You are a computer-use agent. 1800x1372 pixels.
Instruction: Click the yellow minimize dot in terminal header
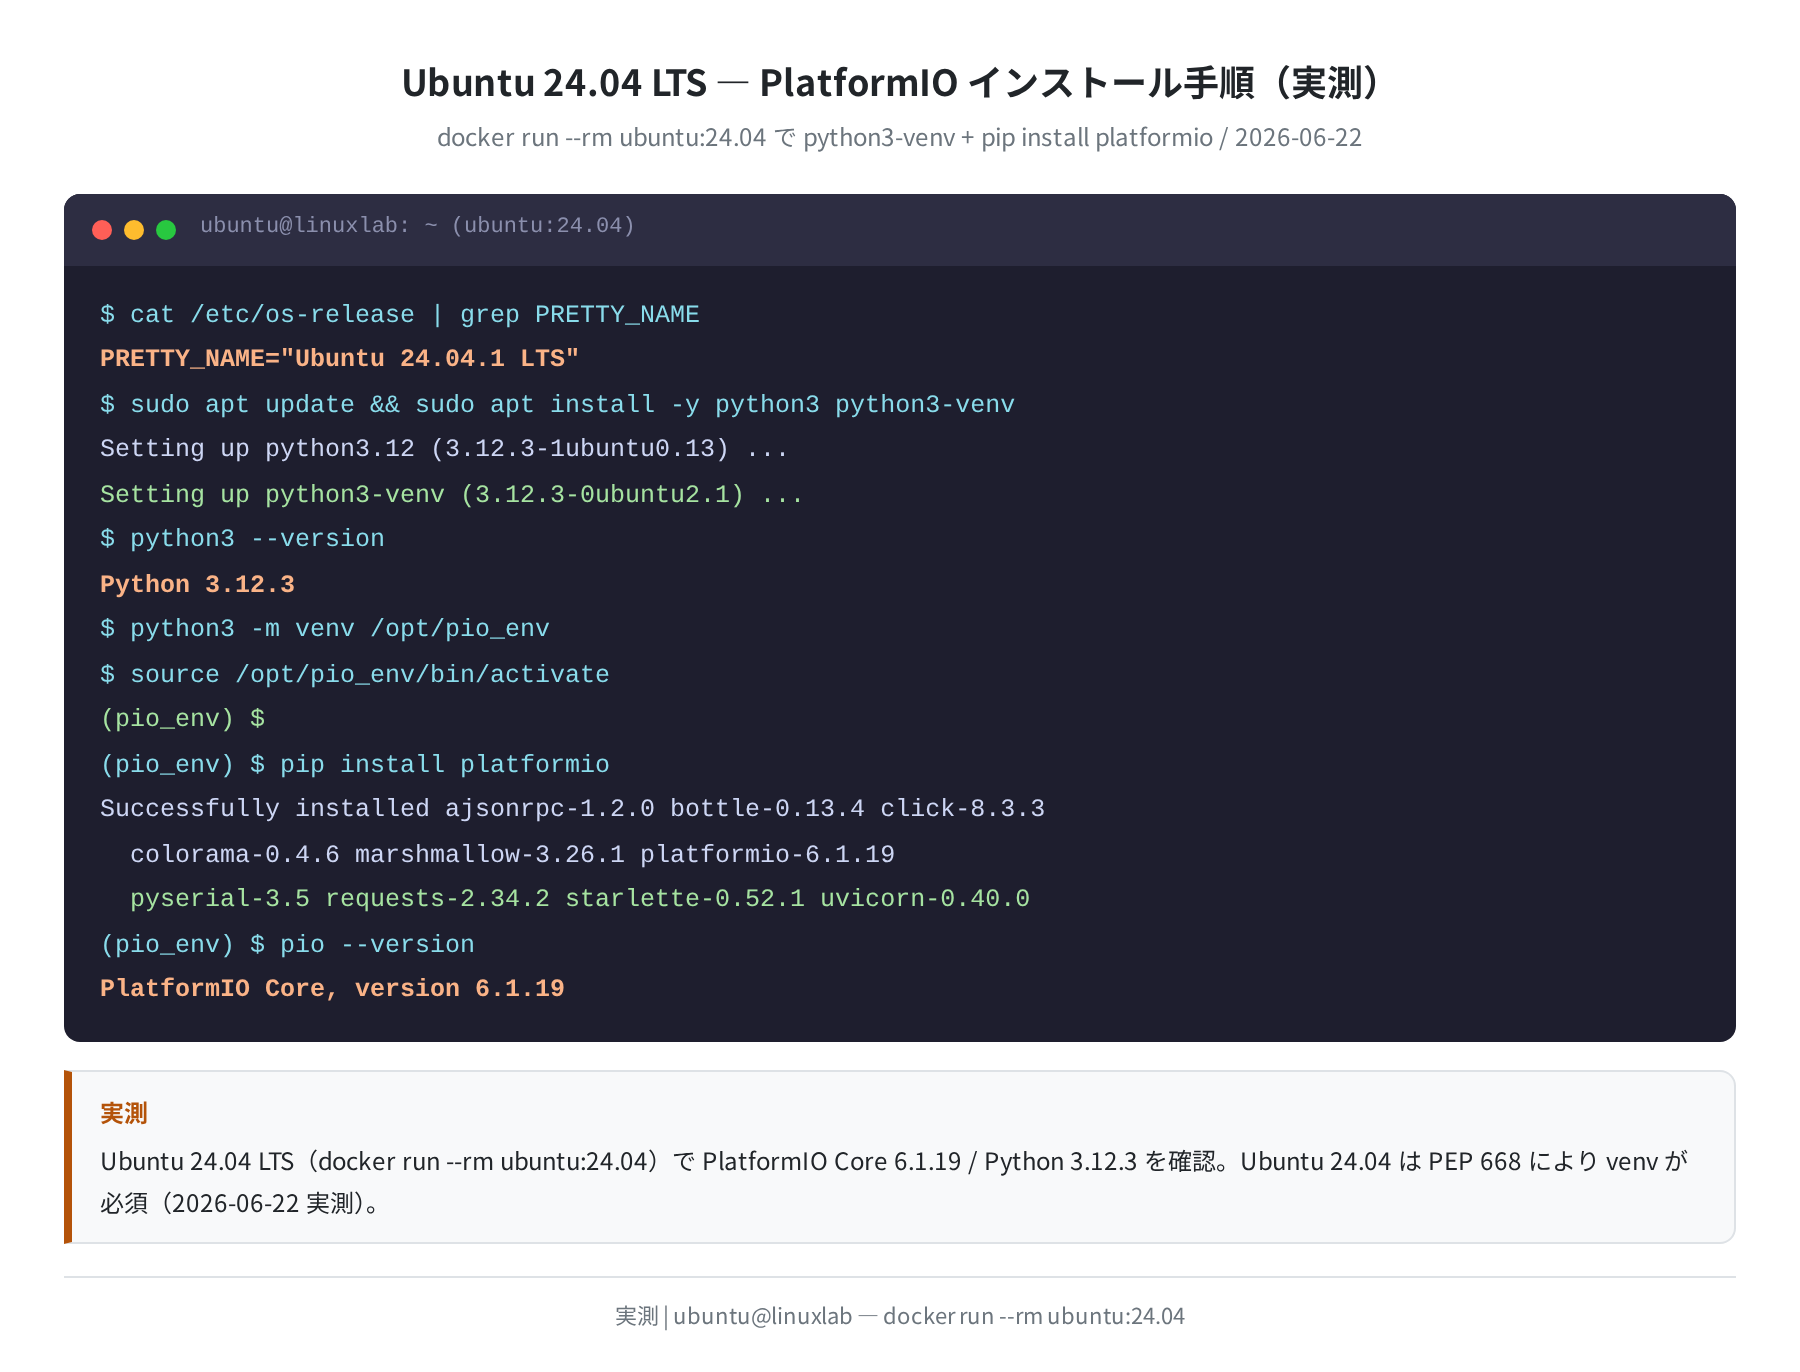pyautogui.click(x=134, y=230)
